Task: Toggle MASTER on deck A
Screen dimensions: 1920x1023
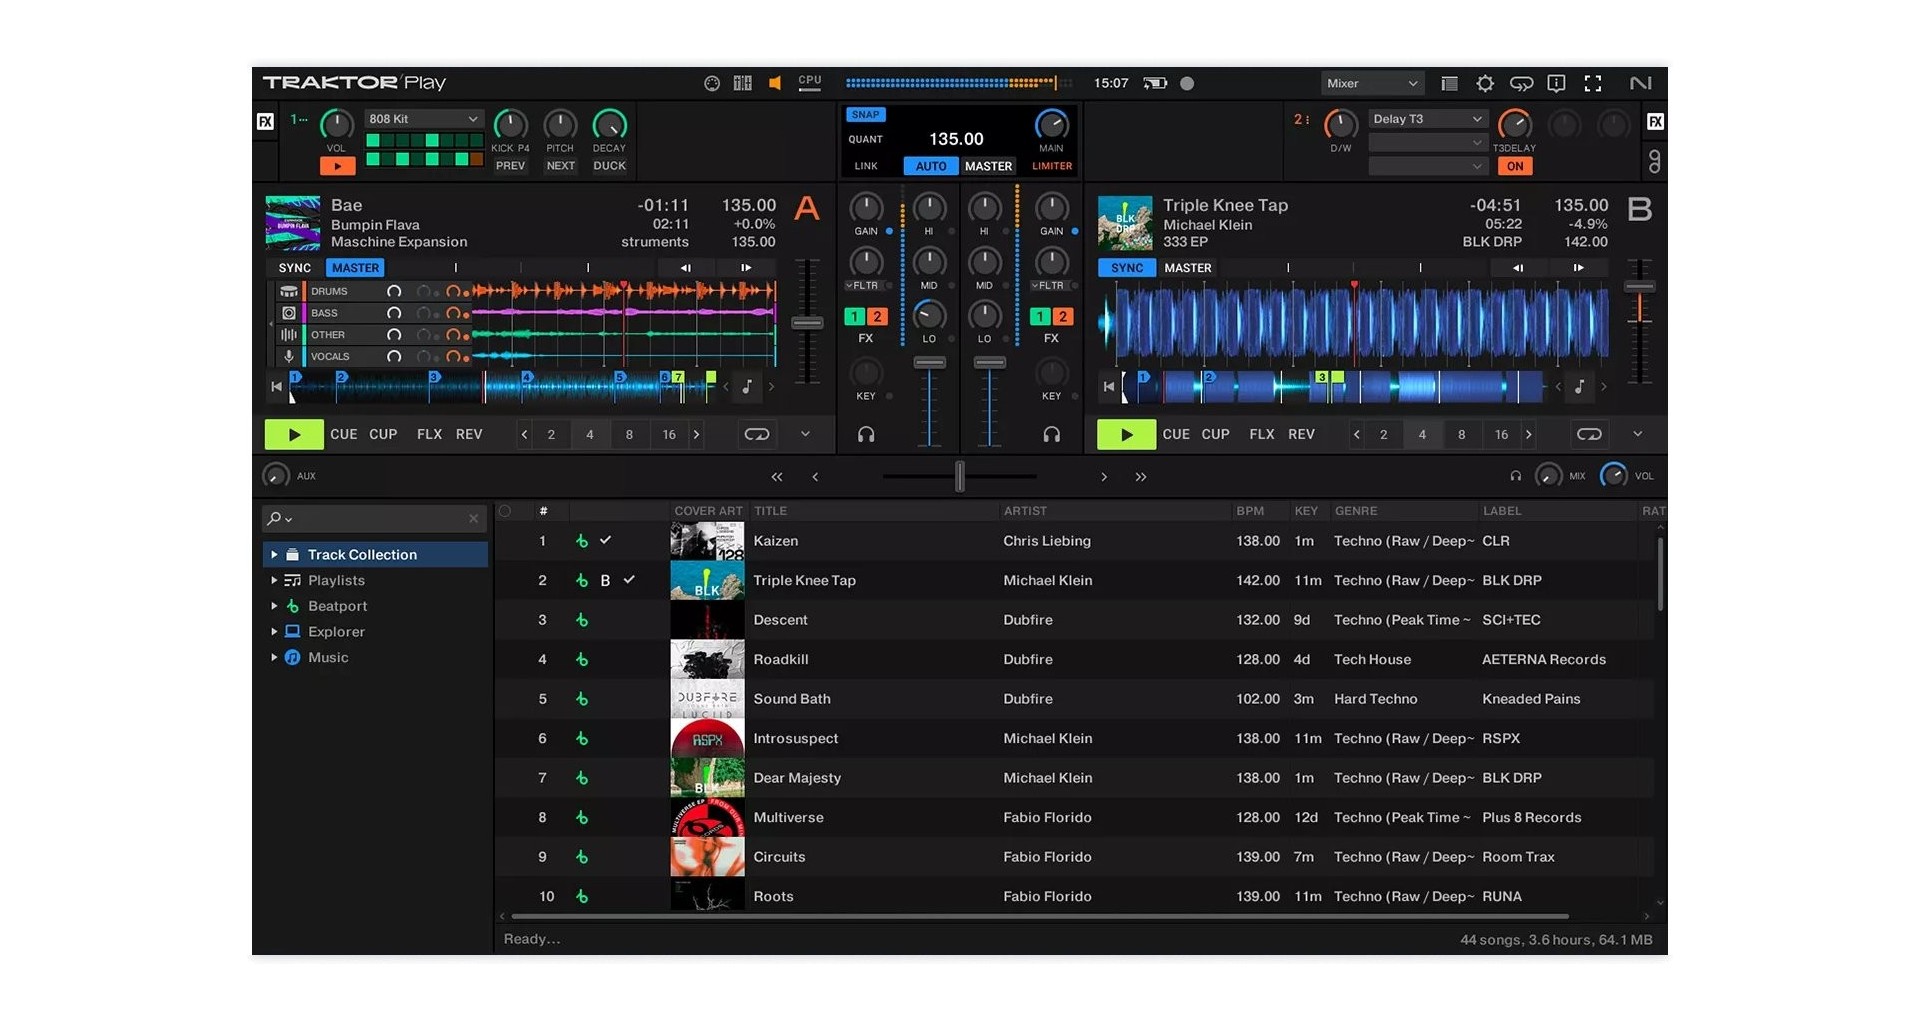Action: (355, 268)
